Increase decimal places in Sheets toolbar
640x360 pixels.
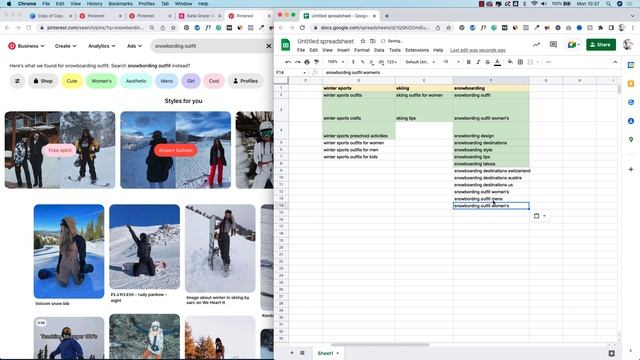381,62
